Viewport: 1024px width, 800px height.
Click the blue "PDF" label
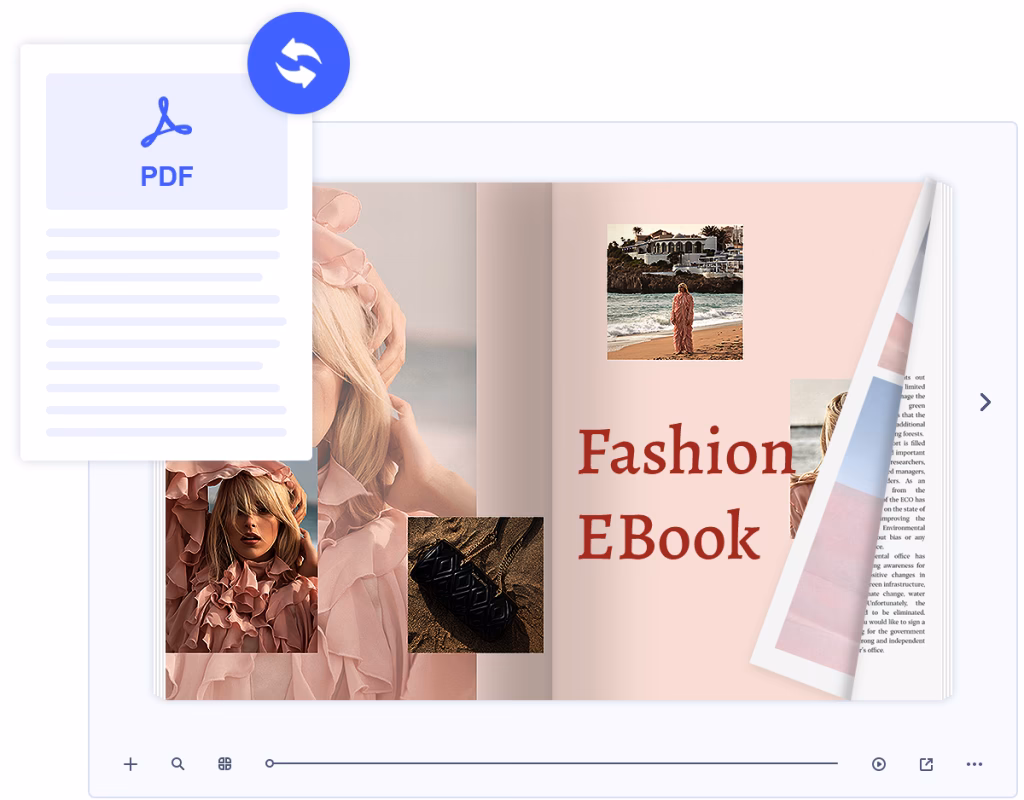click(166, 177)
